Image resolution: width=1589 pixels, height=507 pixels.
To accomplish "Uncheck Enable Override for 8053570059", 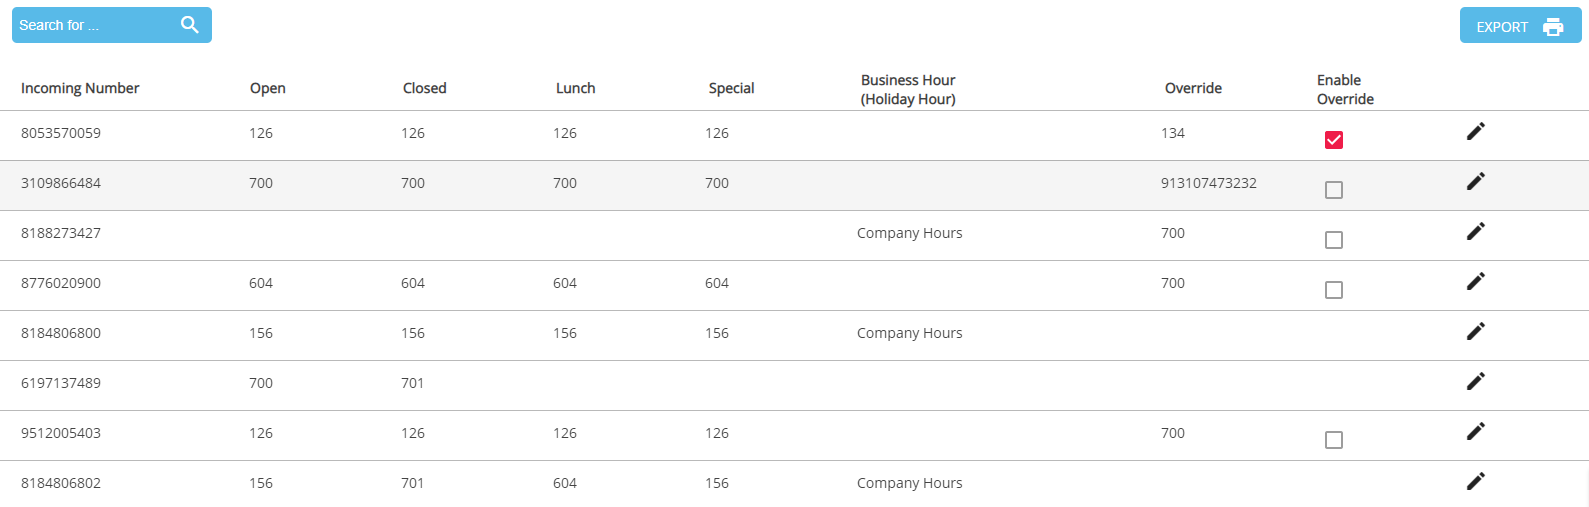I will point(1334,140).
